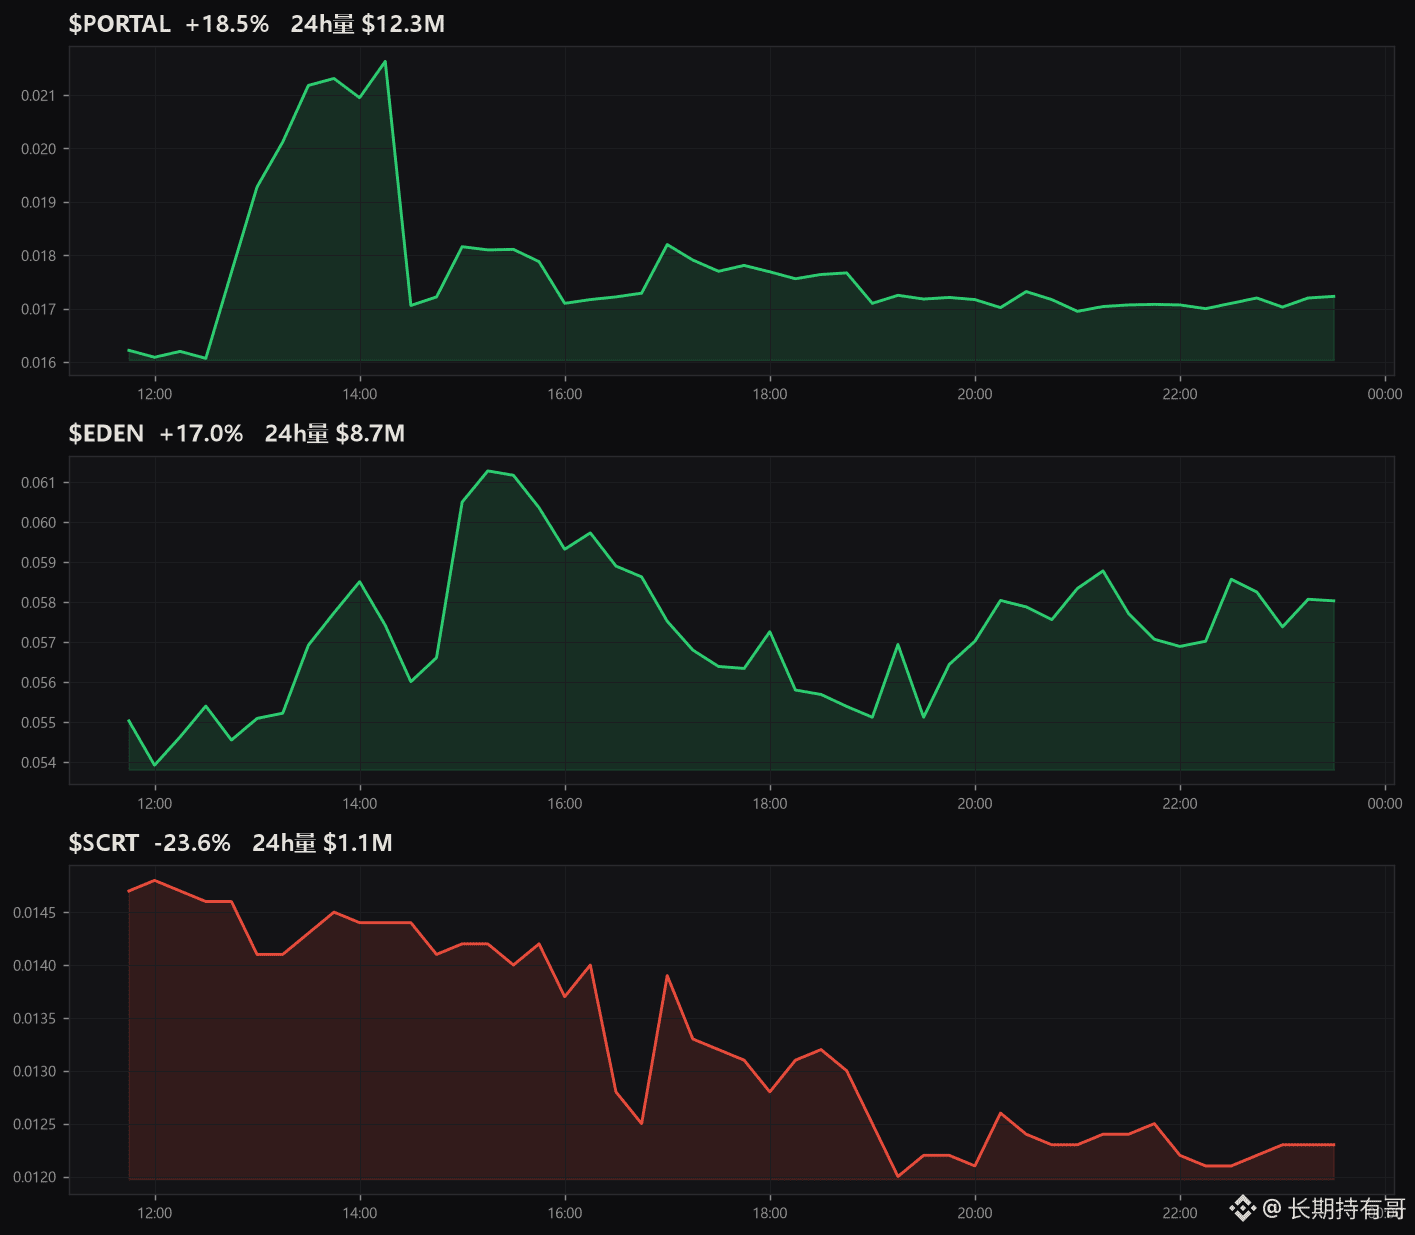The width and height of the screenshot is (1415, 1235).
Task: Click the 0.0135 price axis label
Action: [x=35, y=1018]
